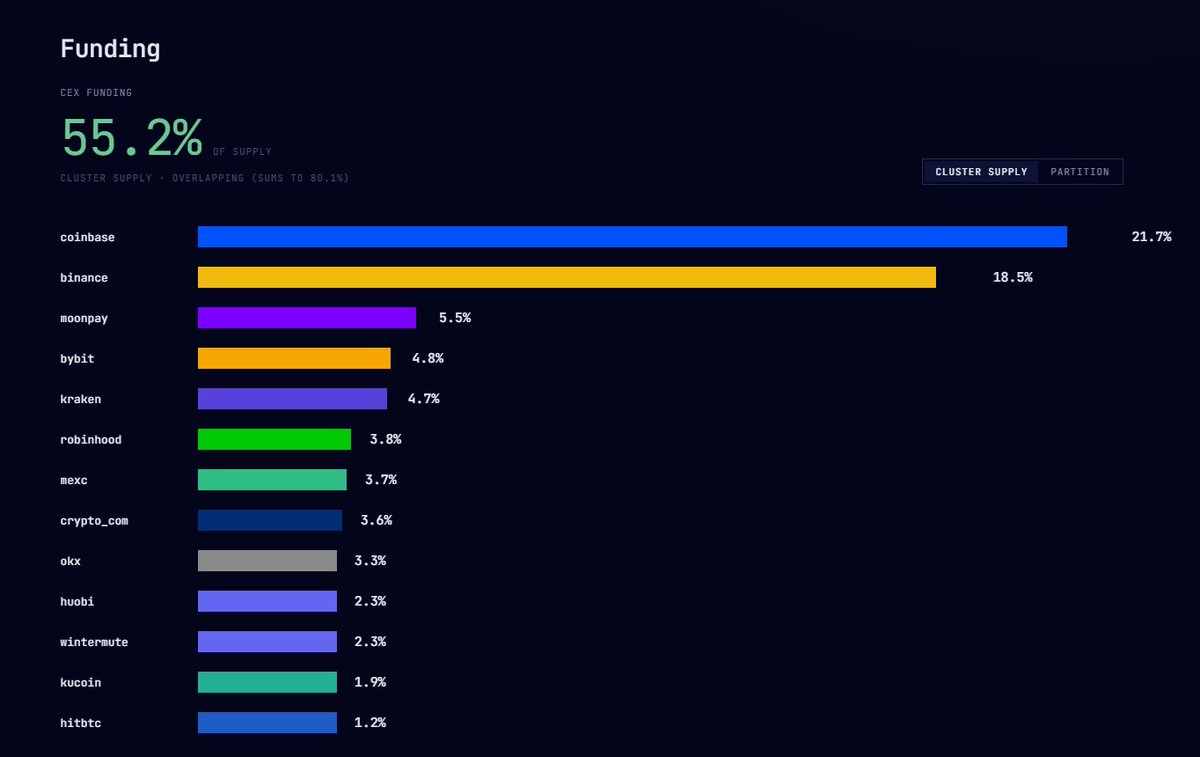Click the huobi label
This screenshot has width=1200, height=757.
[x=77, y=602]
